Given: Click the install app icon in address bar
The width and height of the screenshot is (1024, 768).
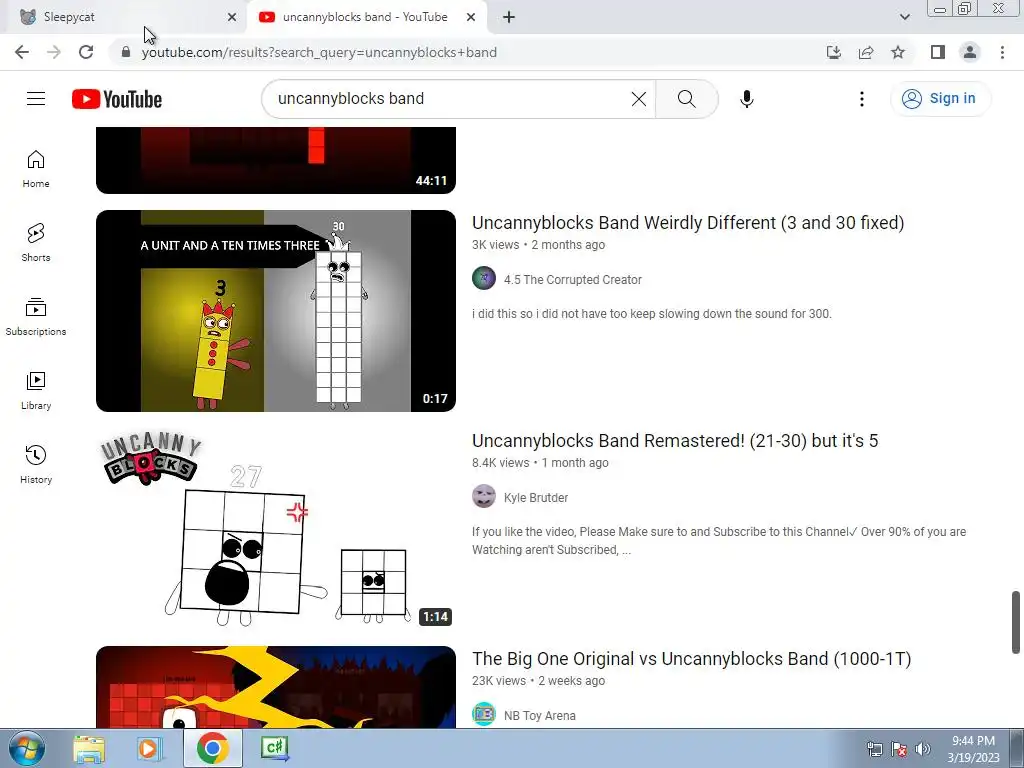Looking at the screenshot, I should click(833, 52).
